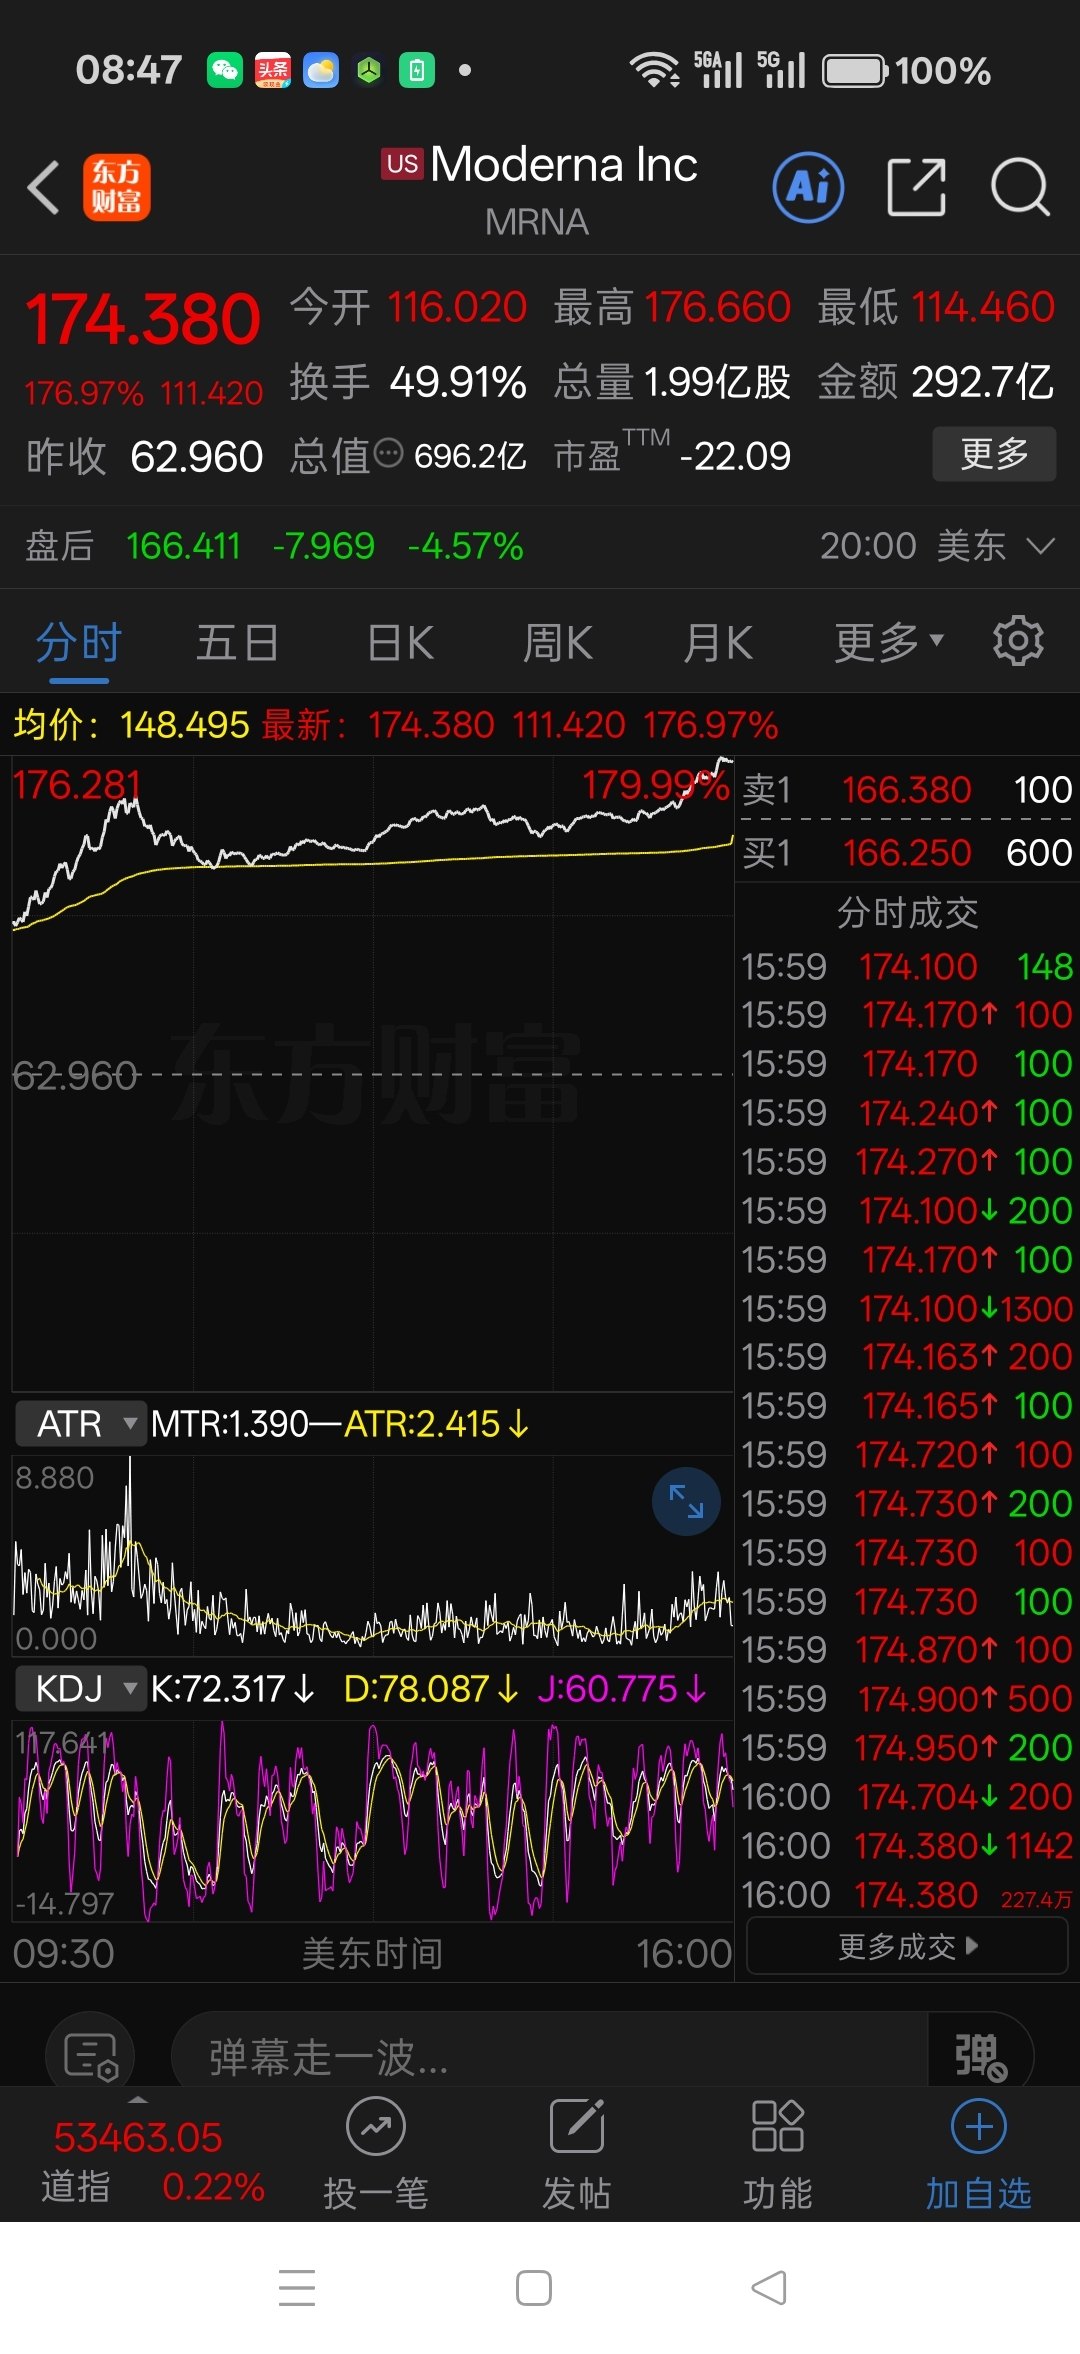
Task: Tap the 买1 bid price 166.250
Action: click(906, 853)
